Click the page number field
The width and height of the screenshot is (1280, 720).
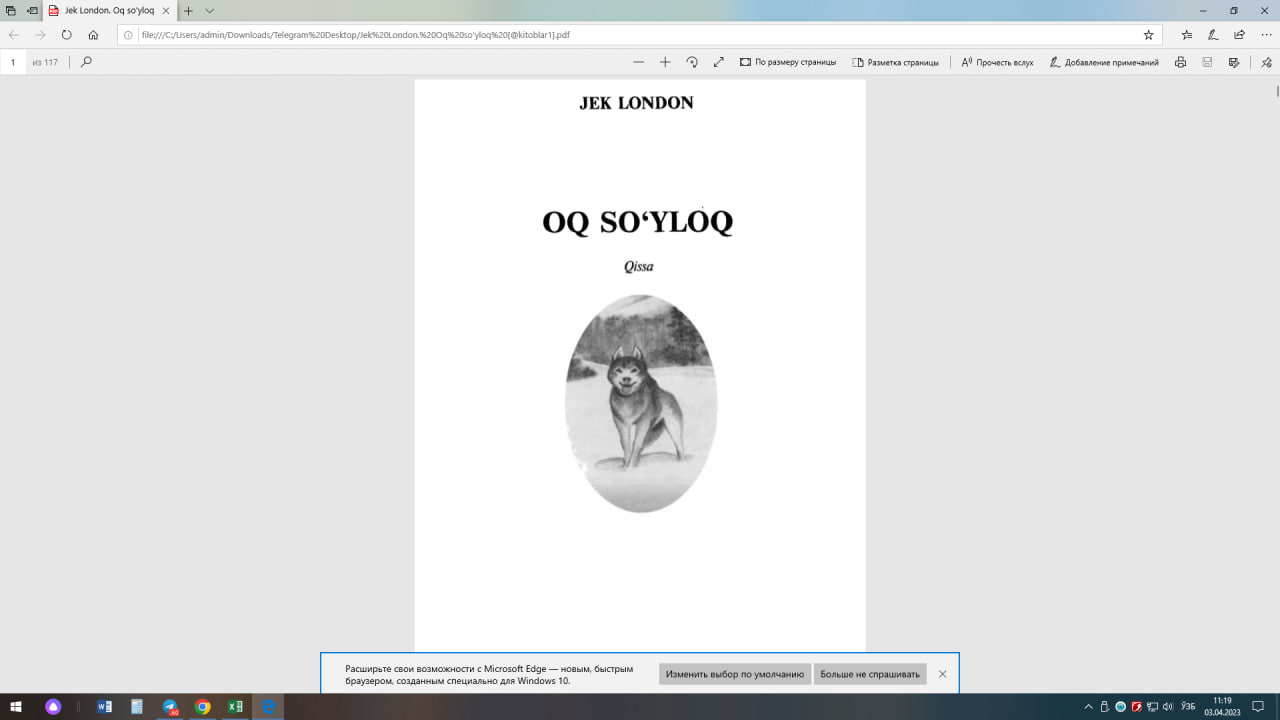point(14,62)
